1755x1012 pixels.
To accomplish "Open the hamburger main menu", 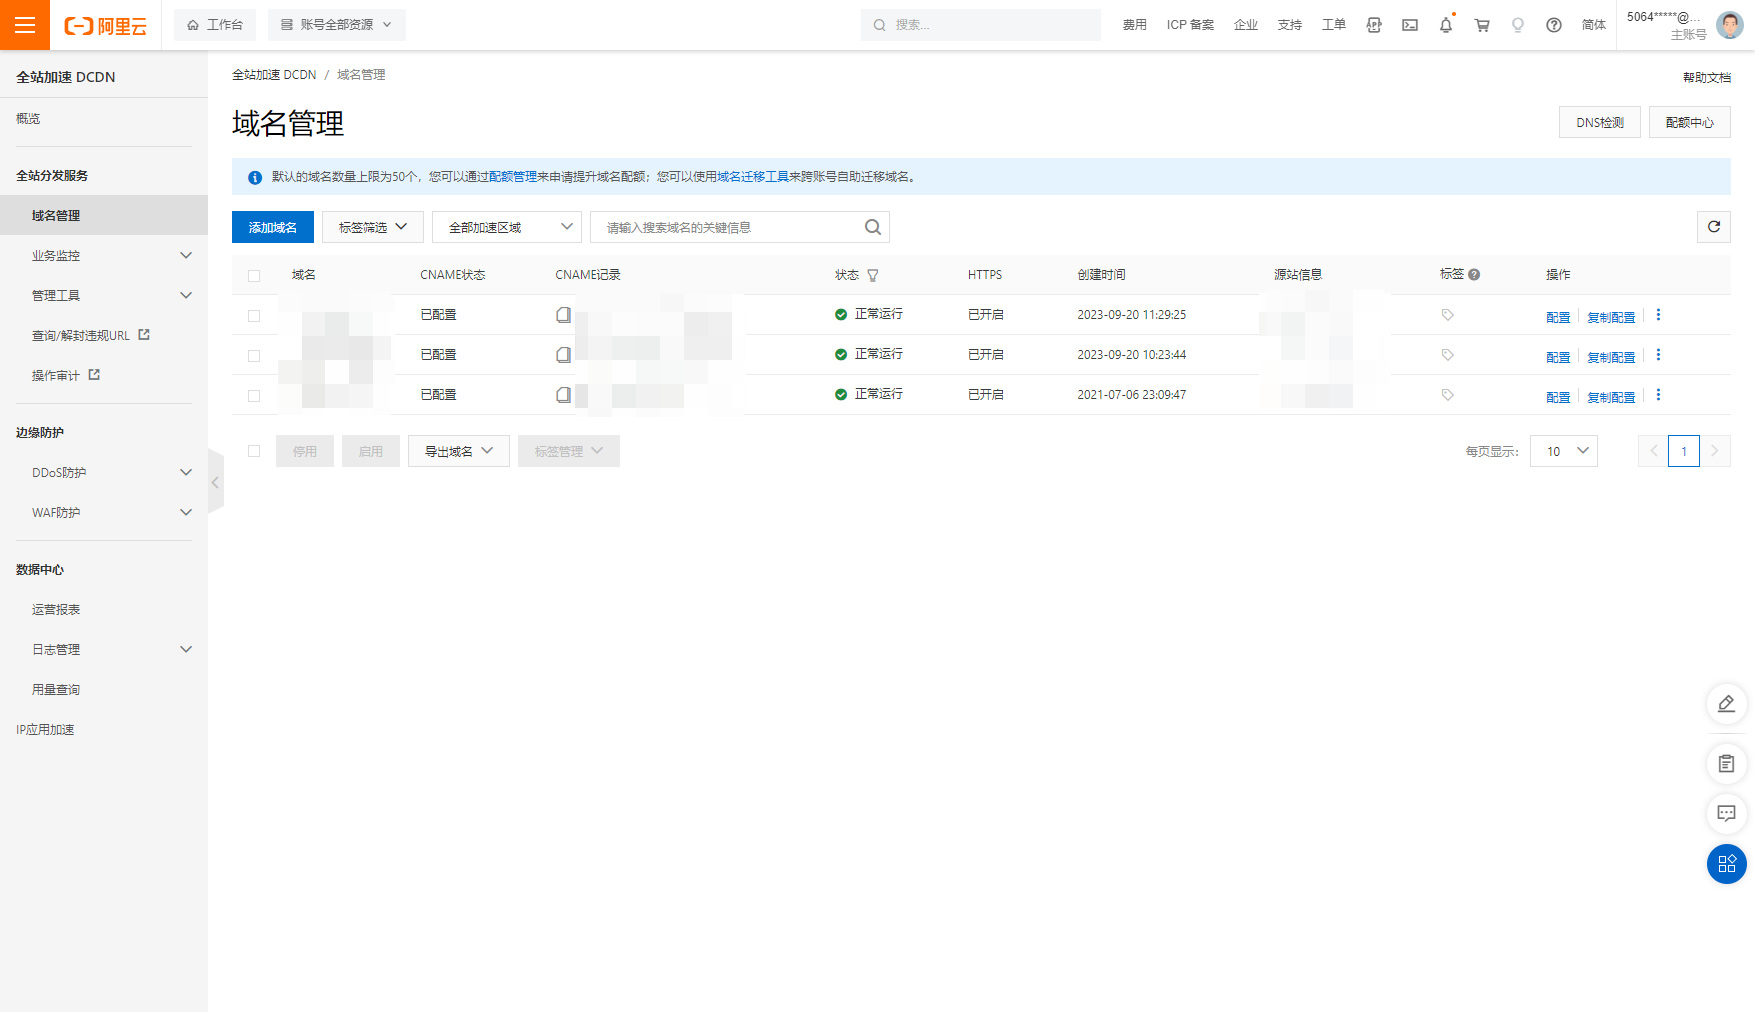I will click(x=24, y=25).
